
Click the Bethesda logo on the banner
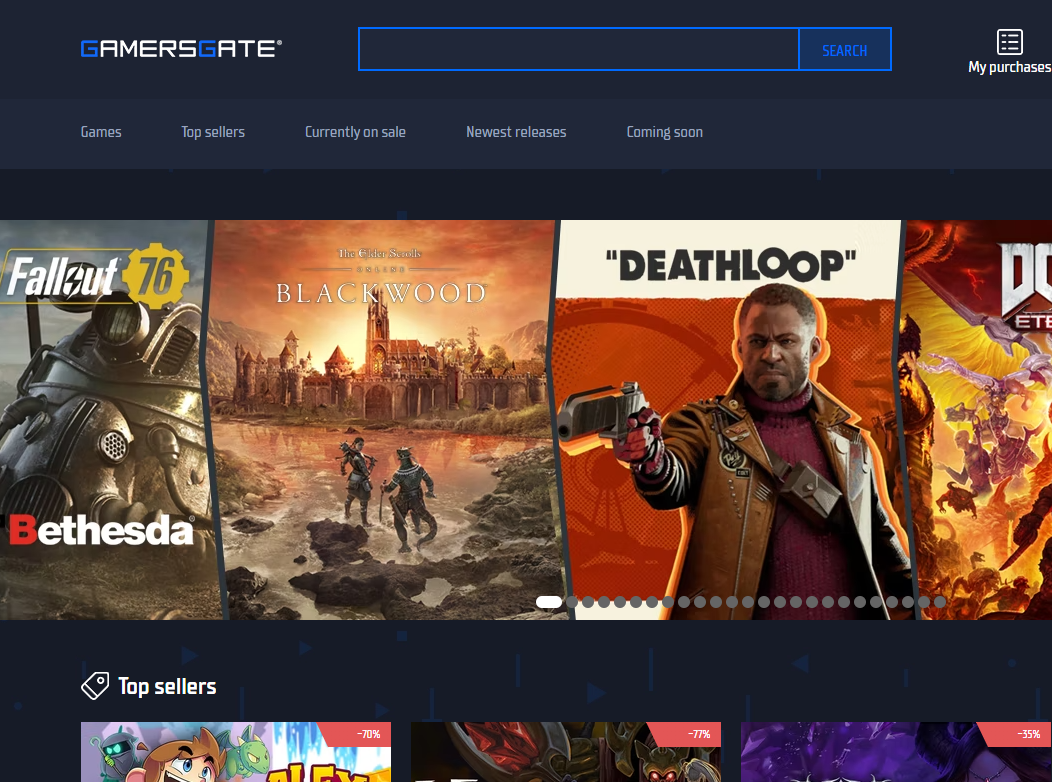(101, 530)
